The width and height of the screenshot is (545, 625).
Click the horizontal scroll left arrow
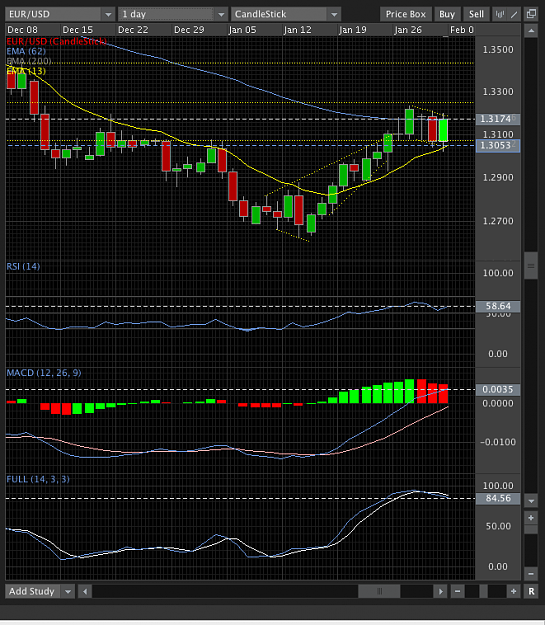click(85, 591)
